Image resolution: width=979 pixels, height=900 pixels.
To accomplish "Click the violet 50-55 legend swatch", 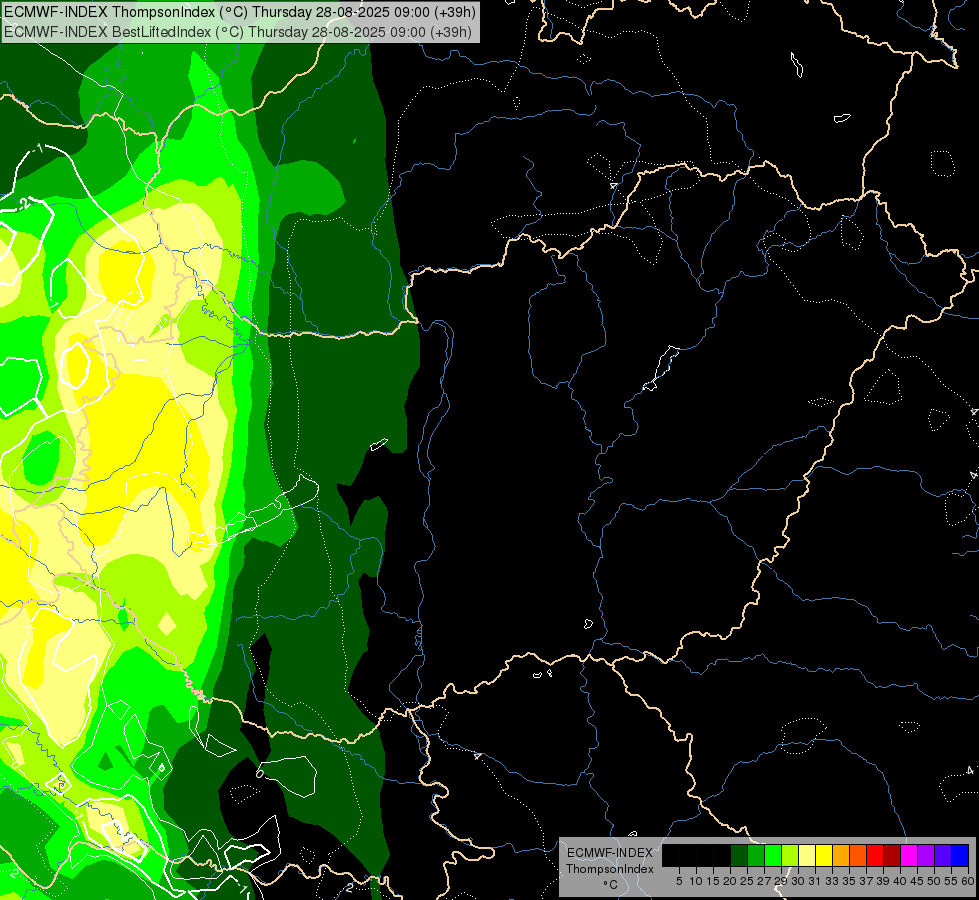I will click(943, 855).
